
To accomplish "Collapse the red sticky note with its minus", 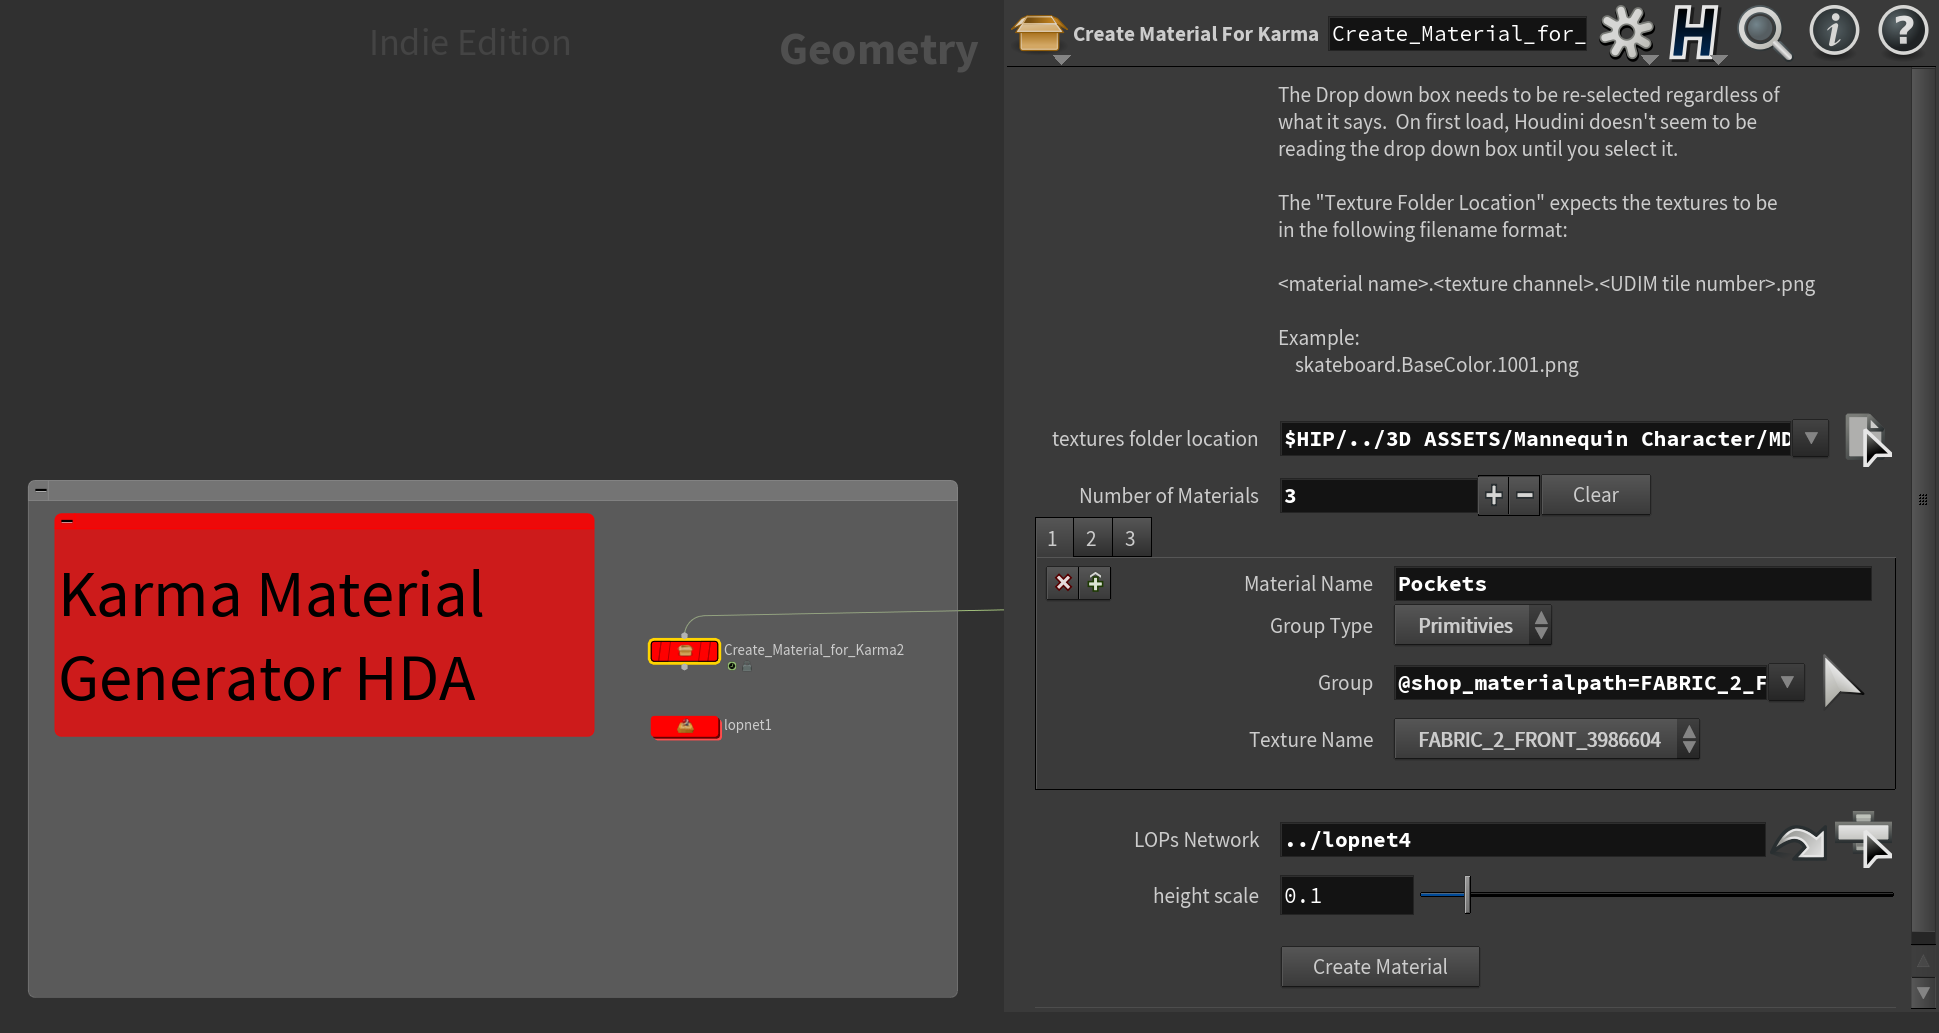I will pos(67,521).
